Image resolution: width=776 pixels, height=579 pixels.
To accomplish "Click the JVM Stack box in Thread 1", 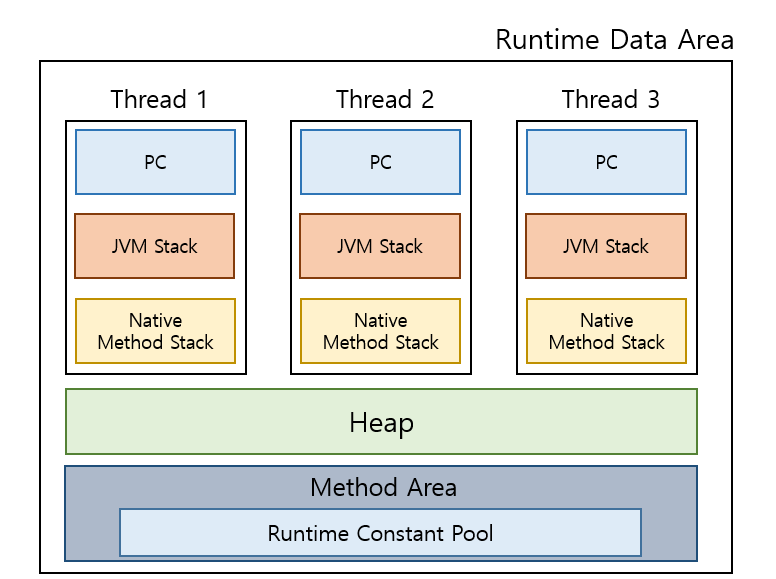I will pos(154,246).
